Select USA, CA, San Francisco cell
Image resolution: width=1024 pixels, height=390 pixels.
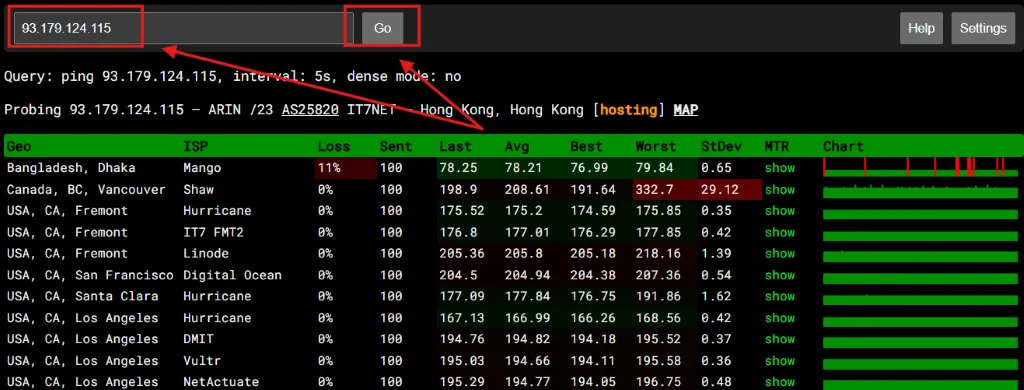(90, 275)
